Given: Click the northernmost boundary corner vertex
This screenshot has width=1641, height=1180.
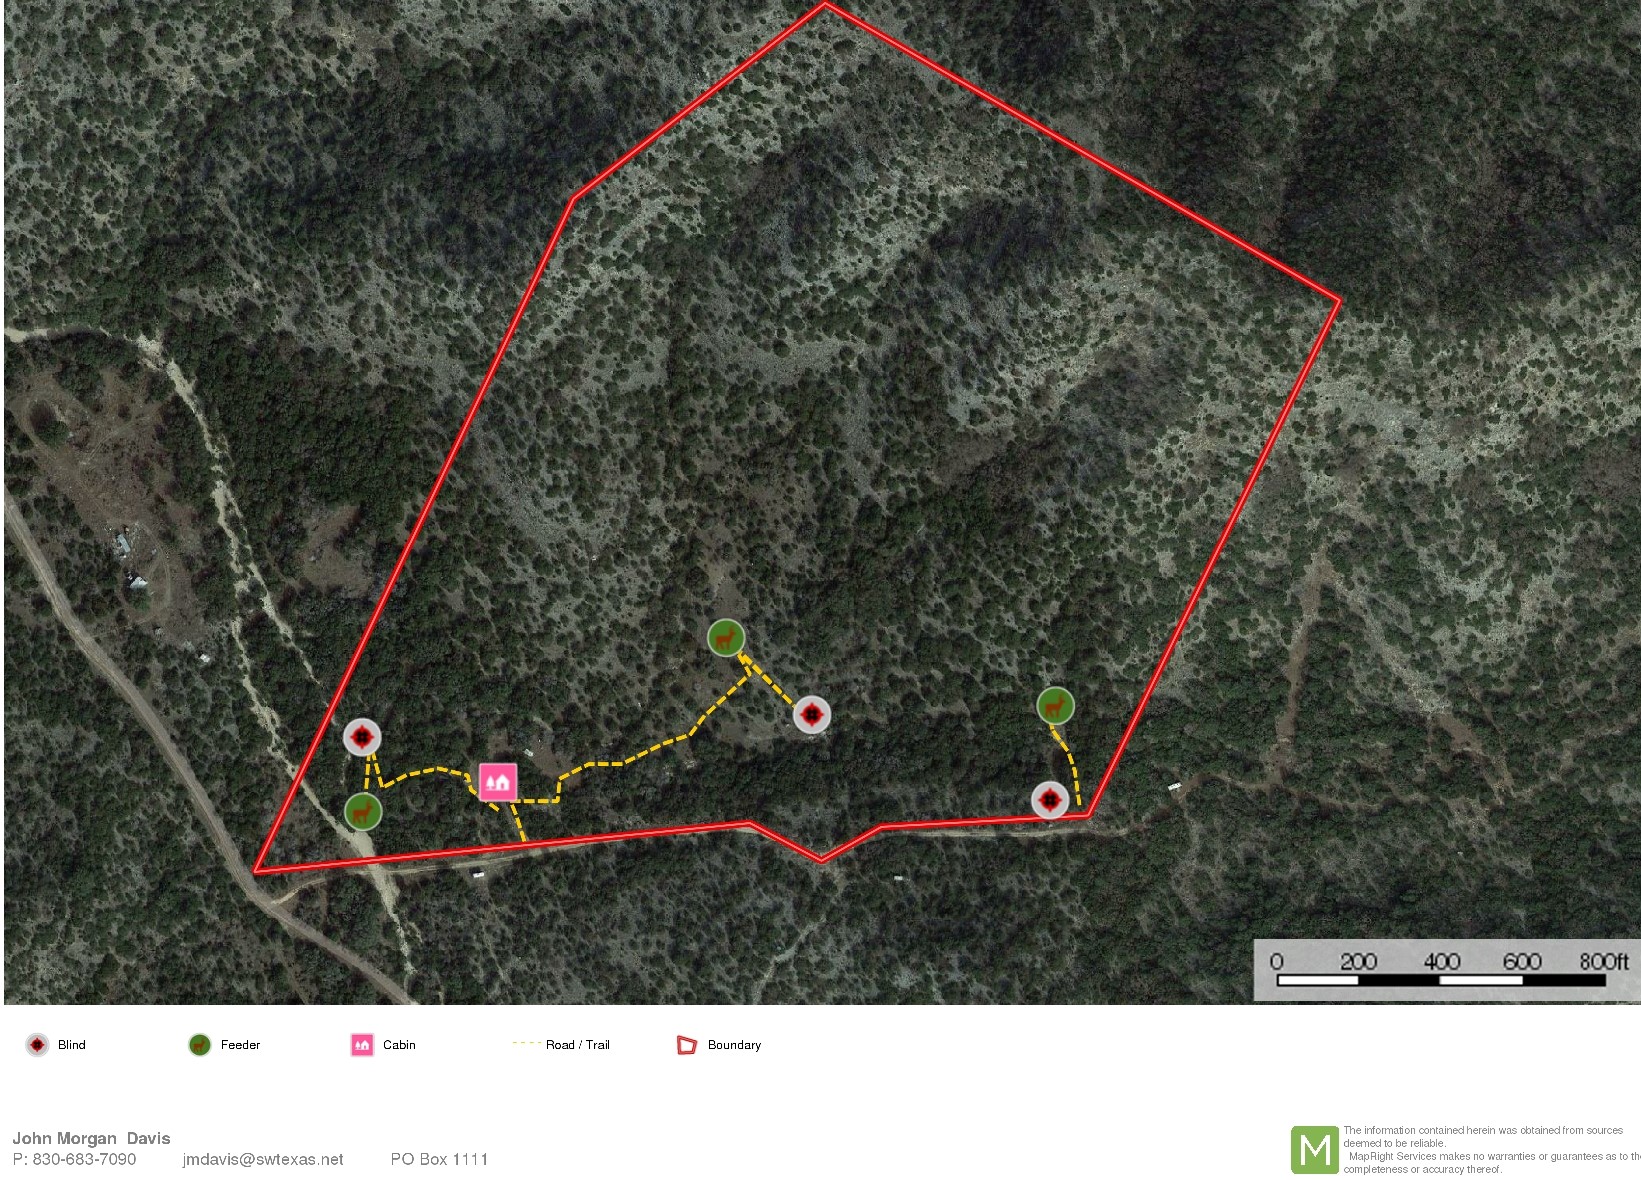Looking at the screenshot, I should point(826,5).
